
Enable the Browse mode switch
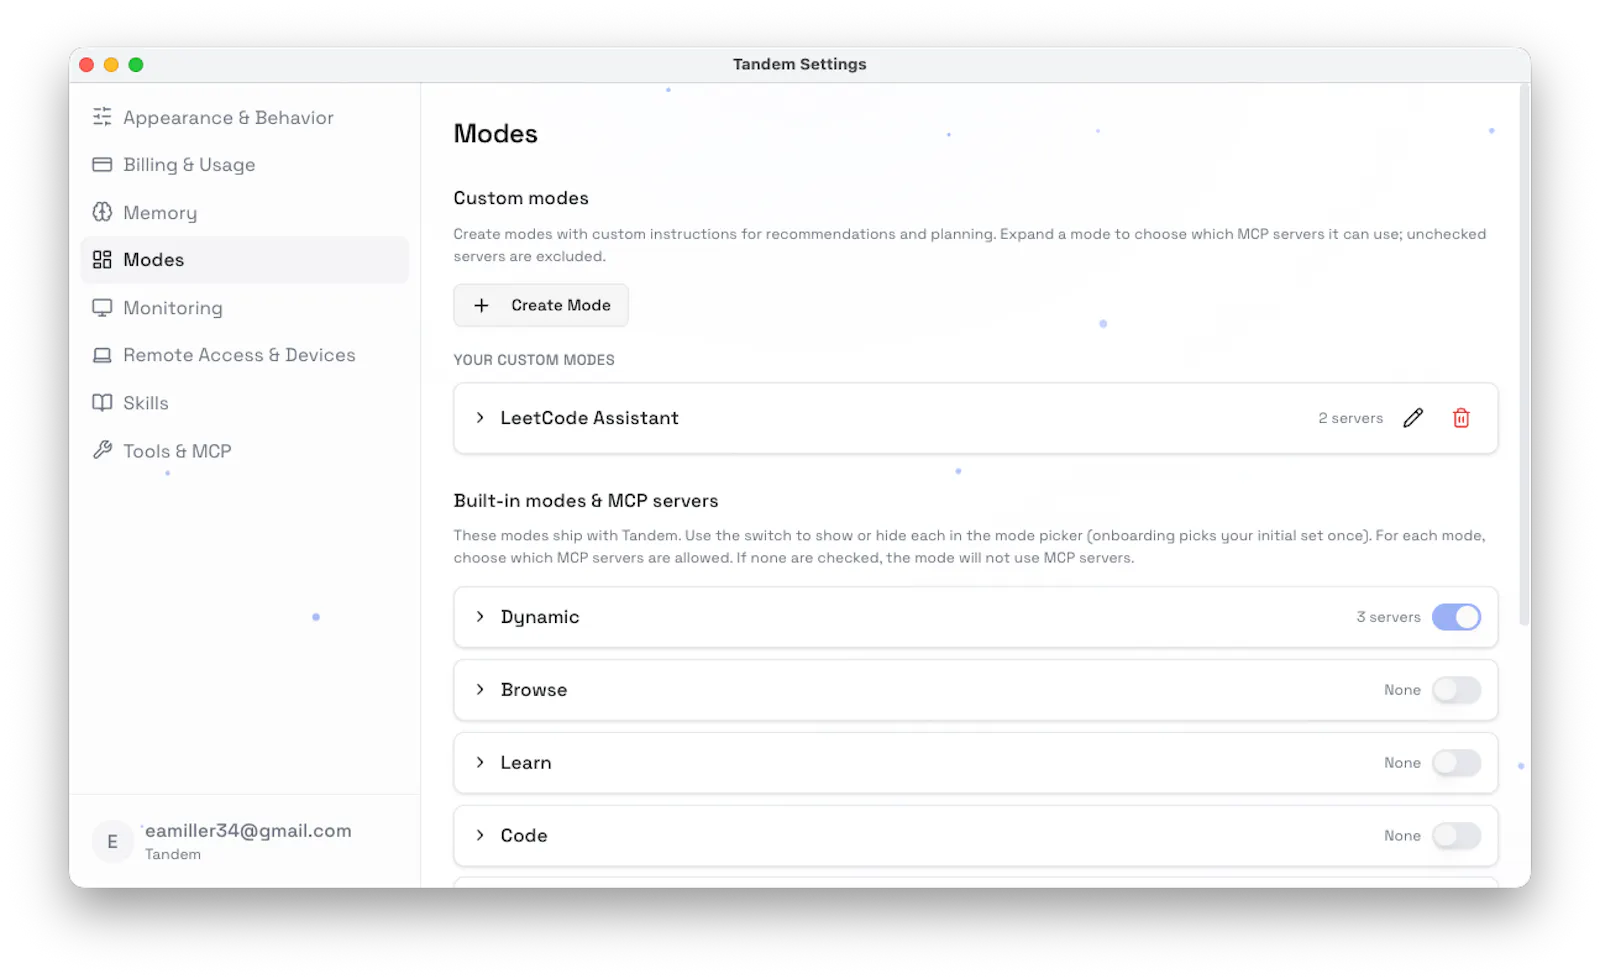[x=1456, y=690]
